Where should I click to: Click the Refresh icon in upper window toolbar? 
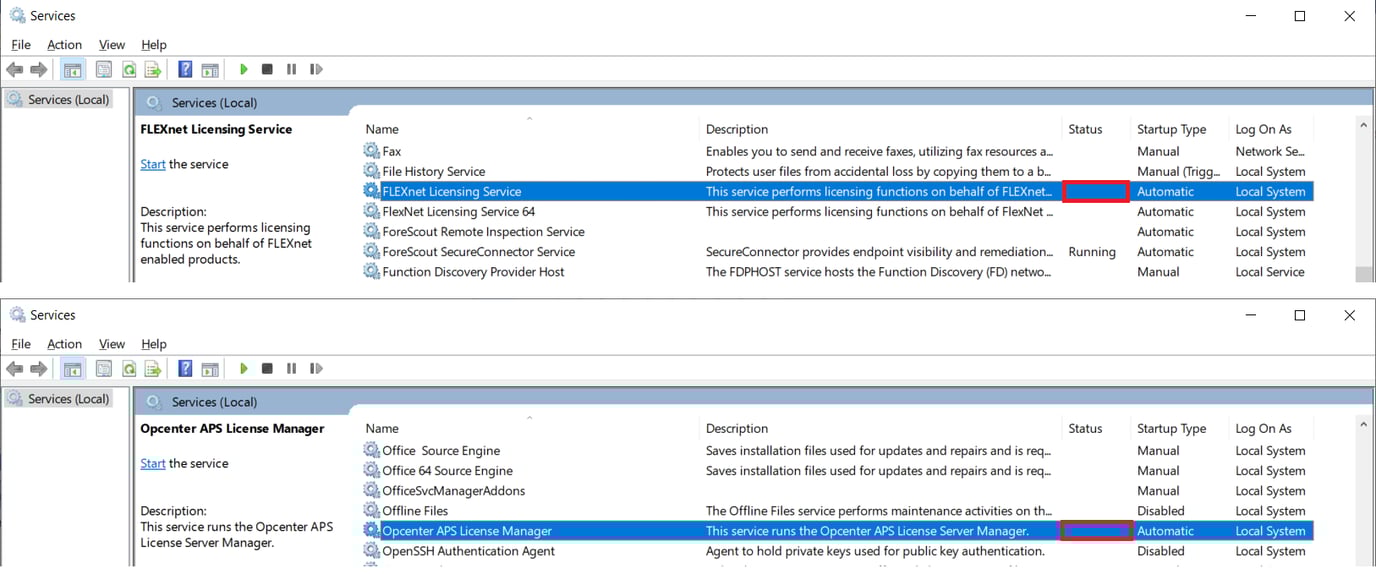coord(129,69)
